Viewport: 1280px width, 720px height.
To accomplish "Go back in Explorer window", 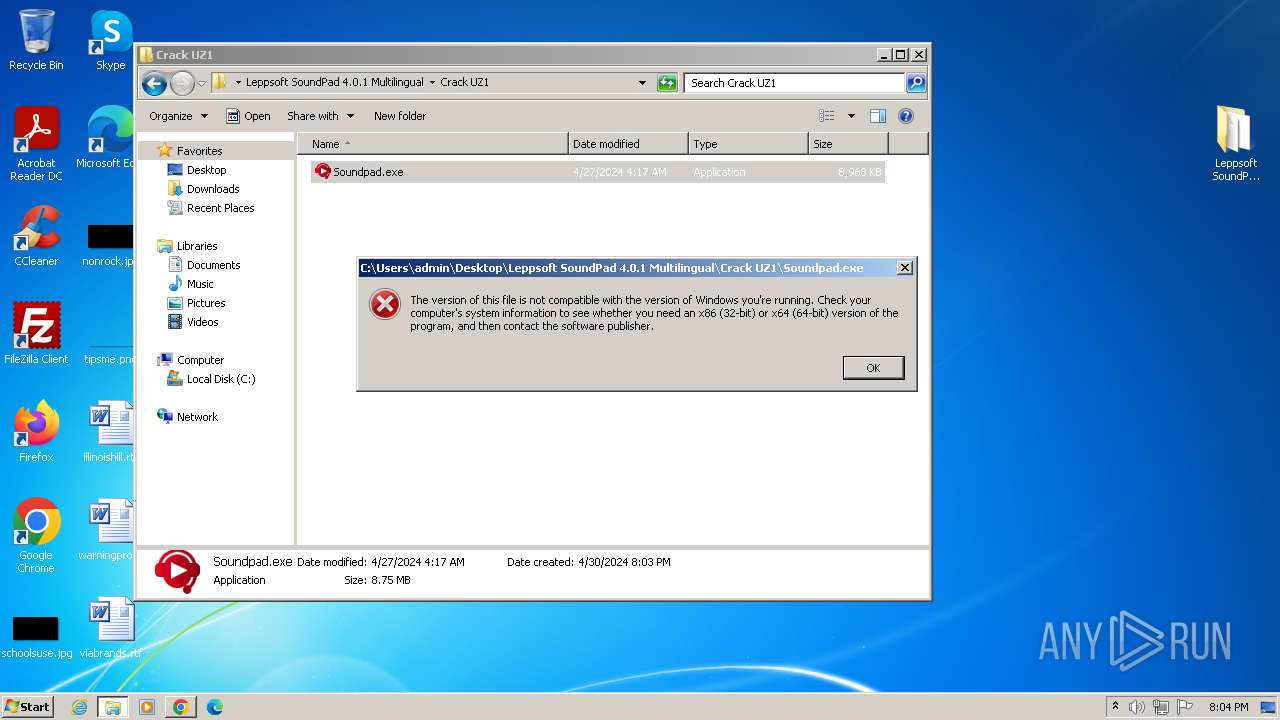I will 154,83.
